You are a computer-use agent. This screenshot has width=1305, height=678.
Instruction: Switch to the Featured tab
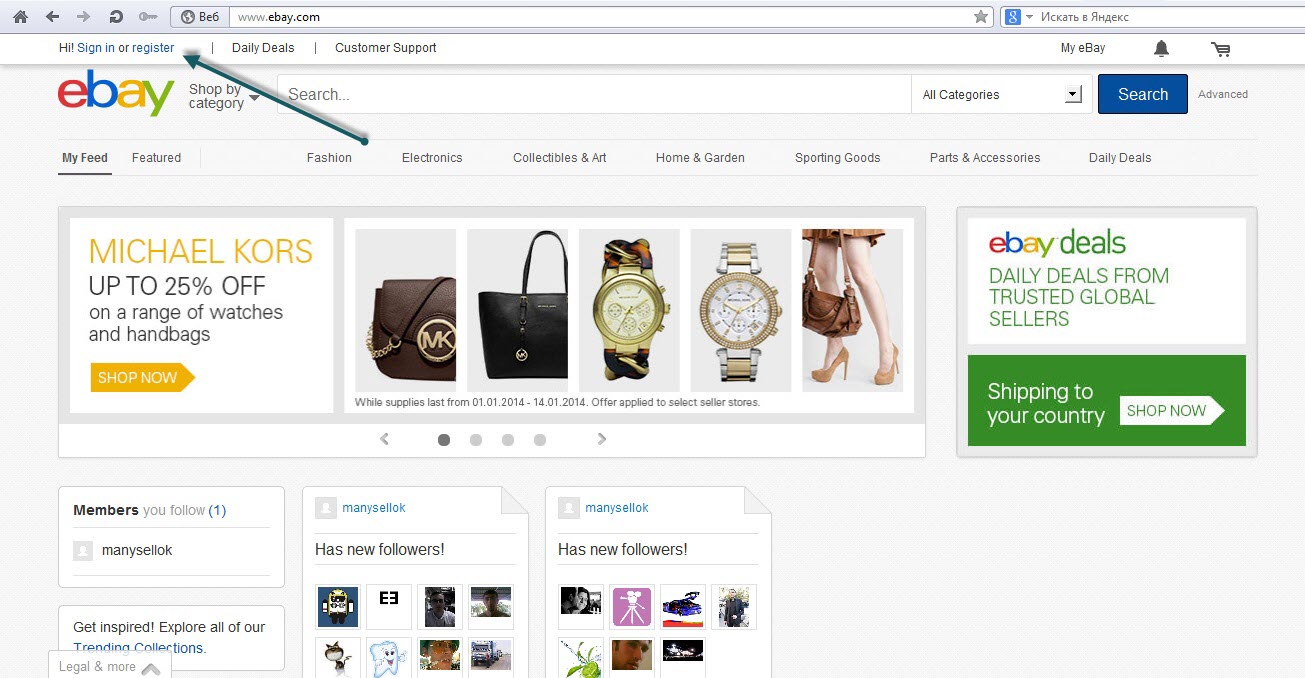(157, 158)
